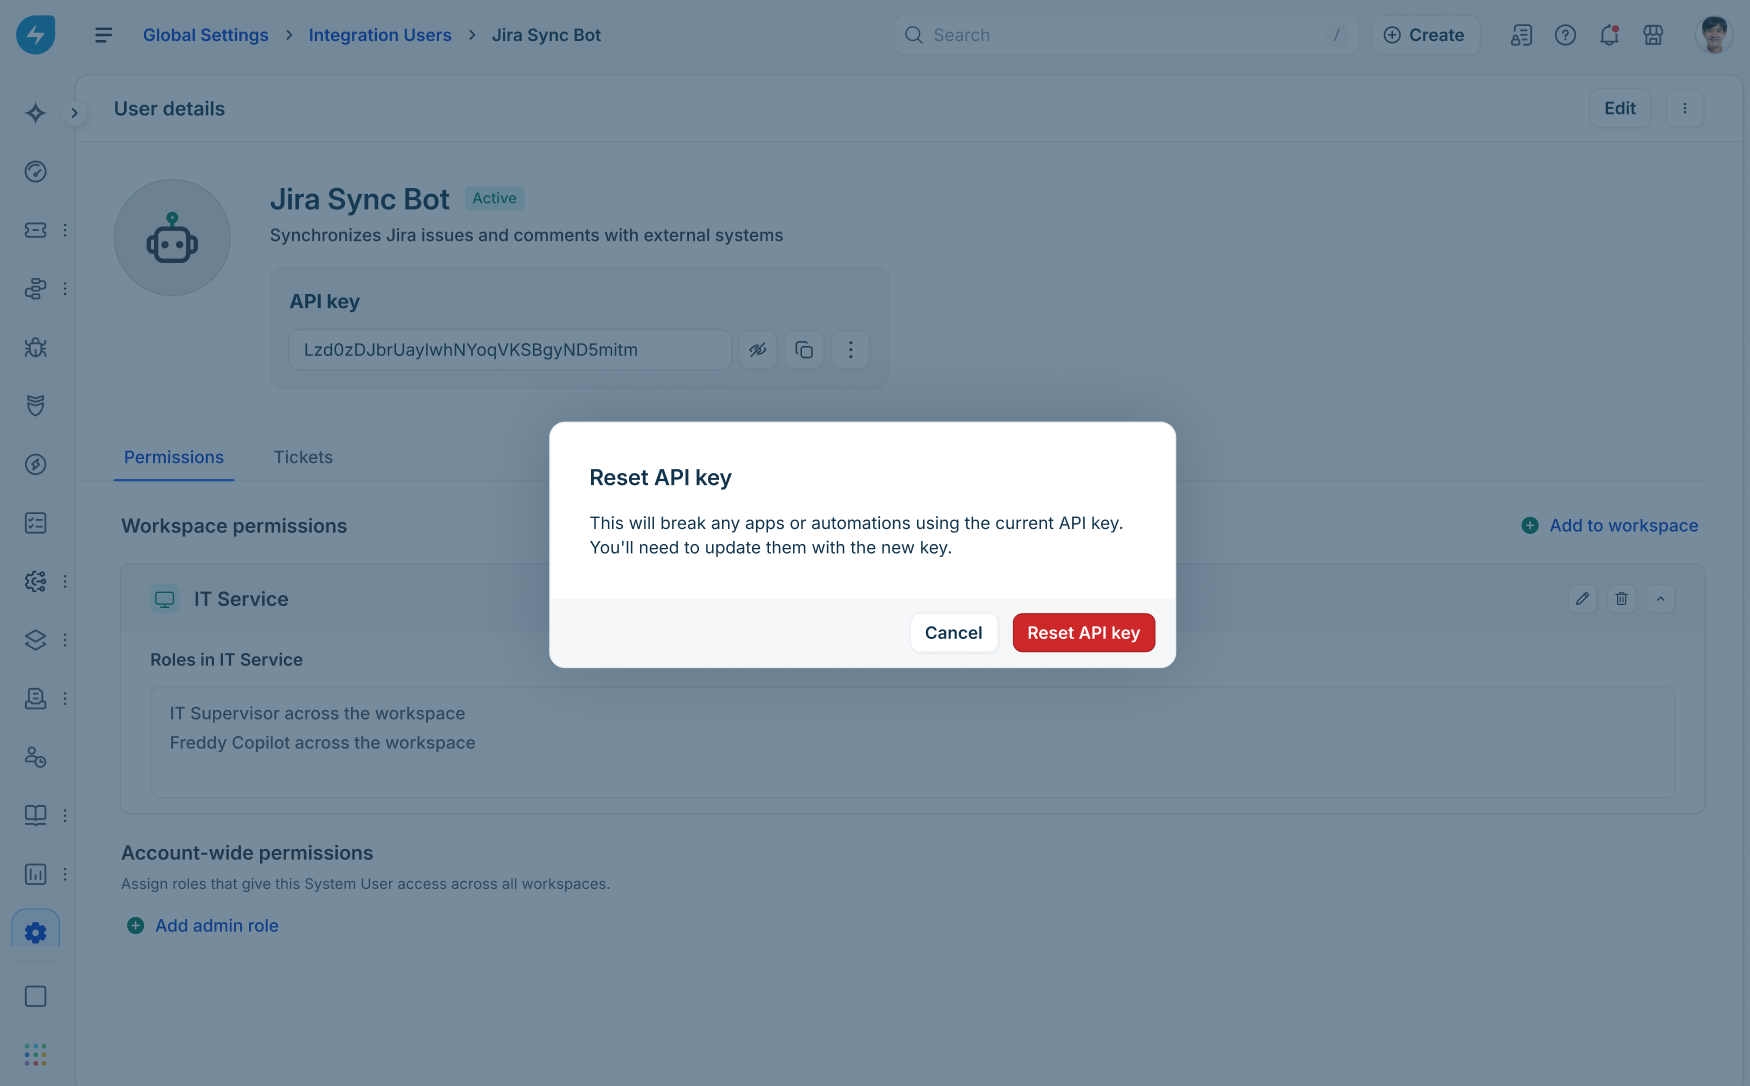This screenshot has width=1750, height=1086.
Task: Open the submenu dots beside the tickets icon
Action: tap(65, 230)
